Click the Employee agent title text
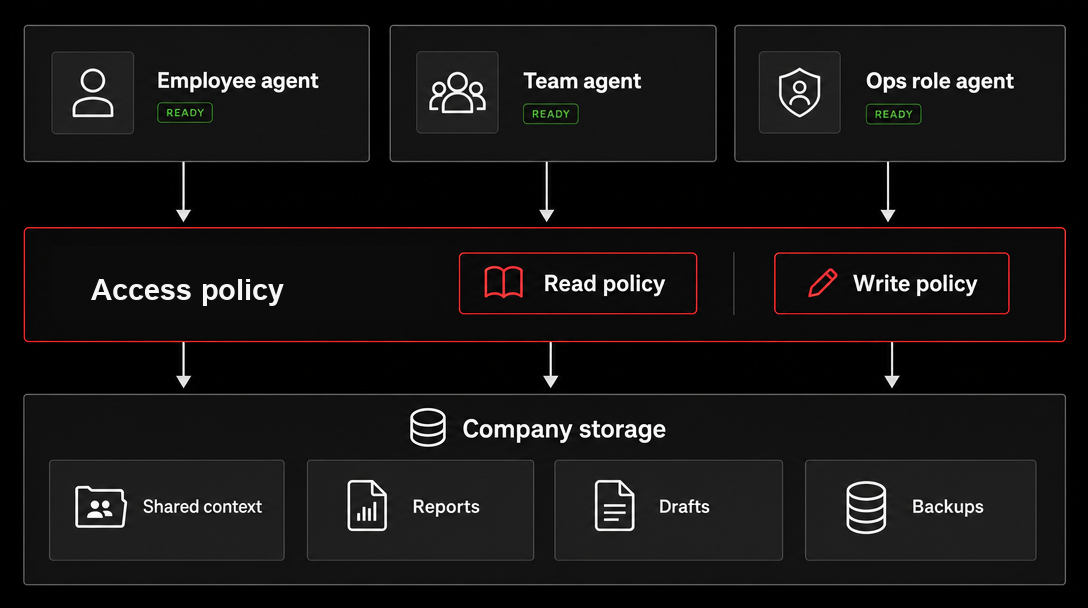 tap(237, 81)
